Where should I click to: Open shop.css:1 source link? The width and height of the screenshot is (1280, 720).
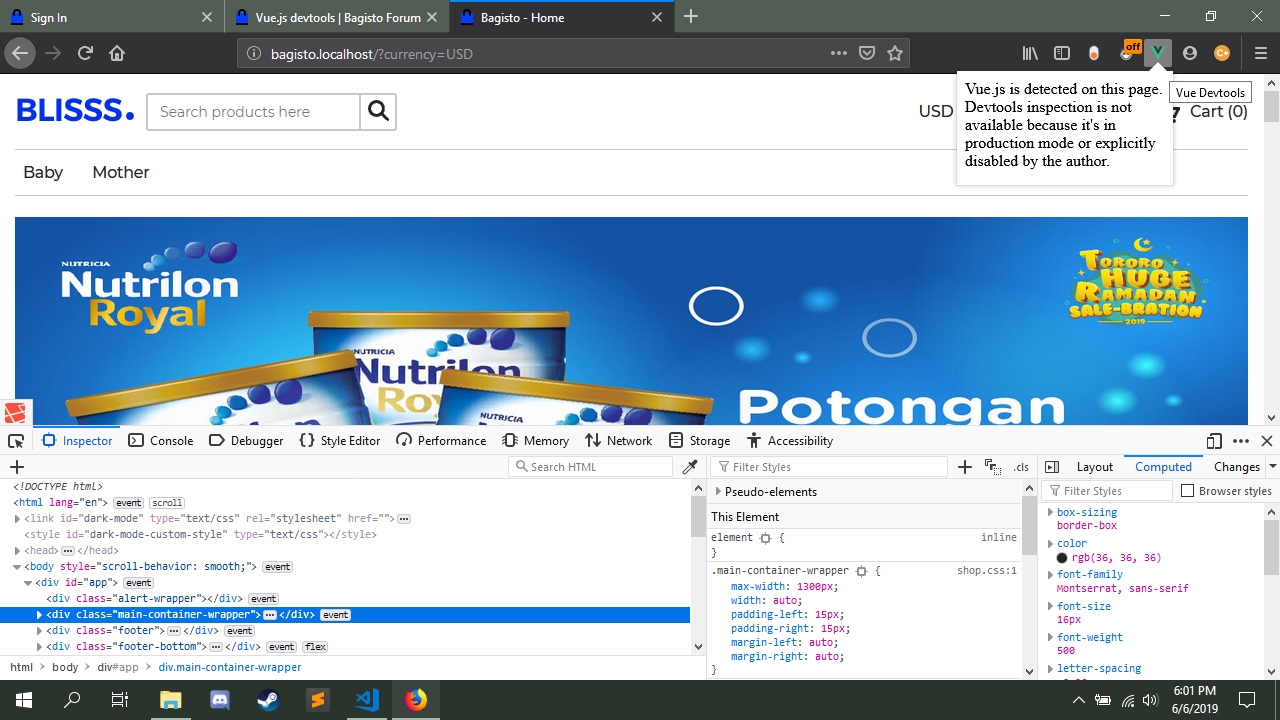click(x=987, y=571)
